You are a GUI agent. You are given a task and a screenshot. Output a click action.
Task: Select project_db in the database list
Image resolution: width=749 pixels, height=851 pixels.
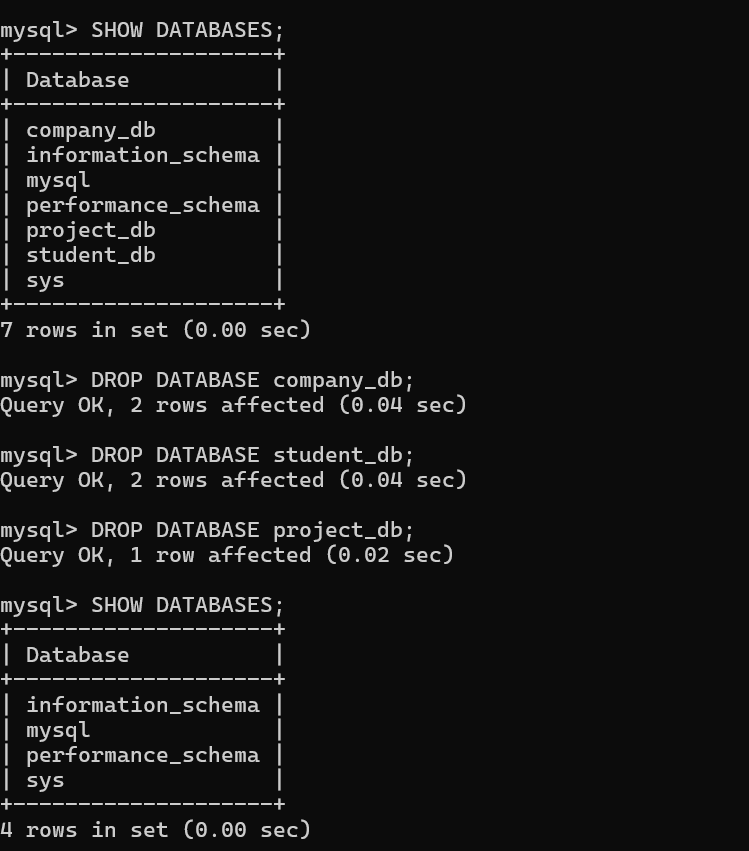coord(90,230)
